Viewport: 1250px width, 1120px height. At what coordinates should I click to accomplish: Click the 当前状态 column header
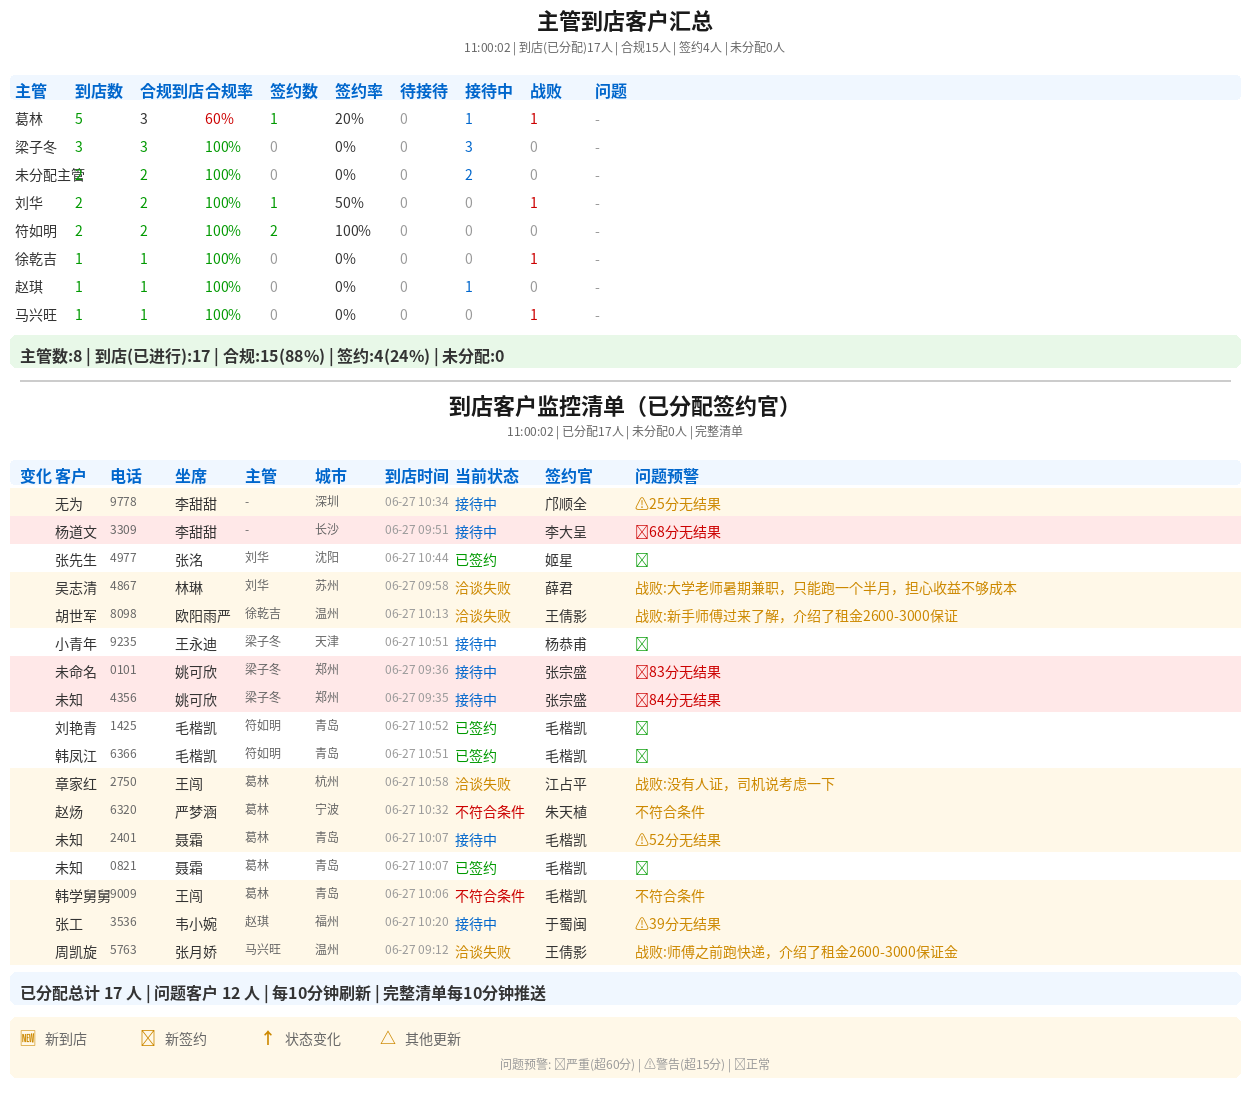(x=487, y=476)
